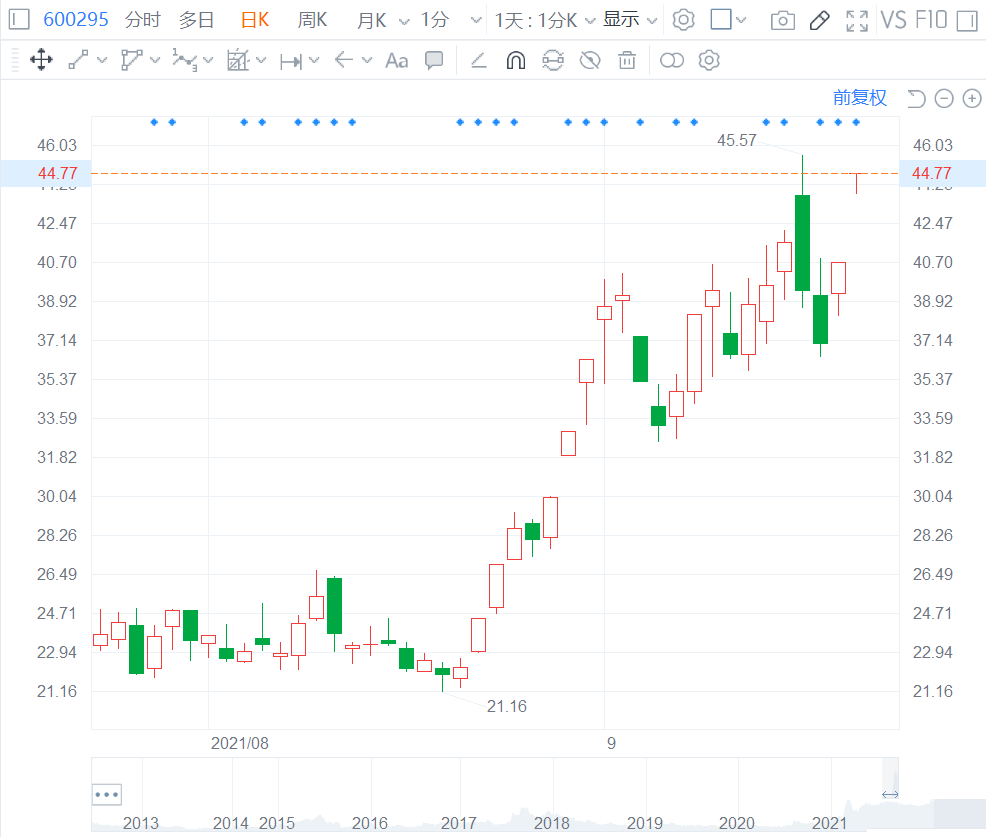
Task: Click the 21.16 low price label
Action: click(507, 706)
